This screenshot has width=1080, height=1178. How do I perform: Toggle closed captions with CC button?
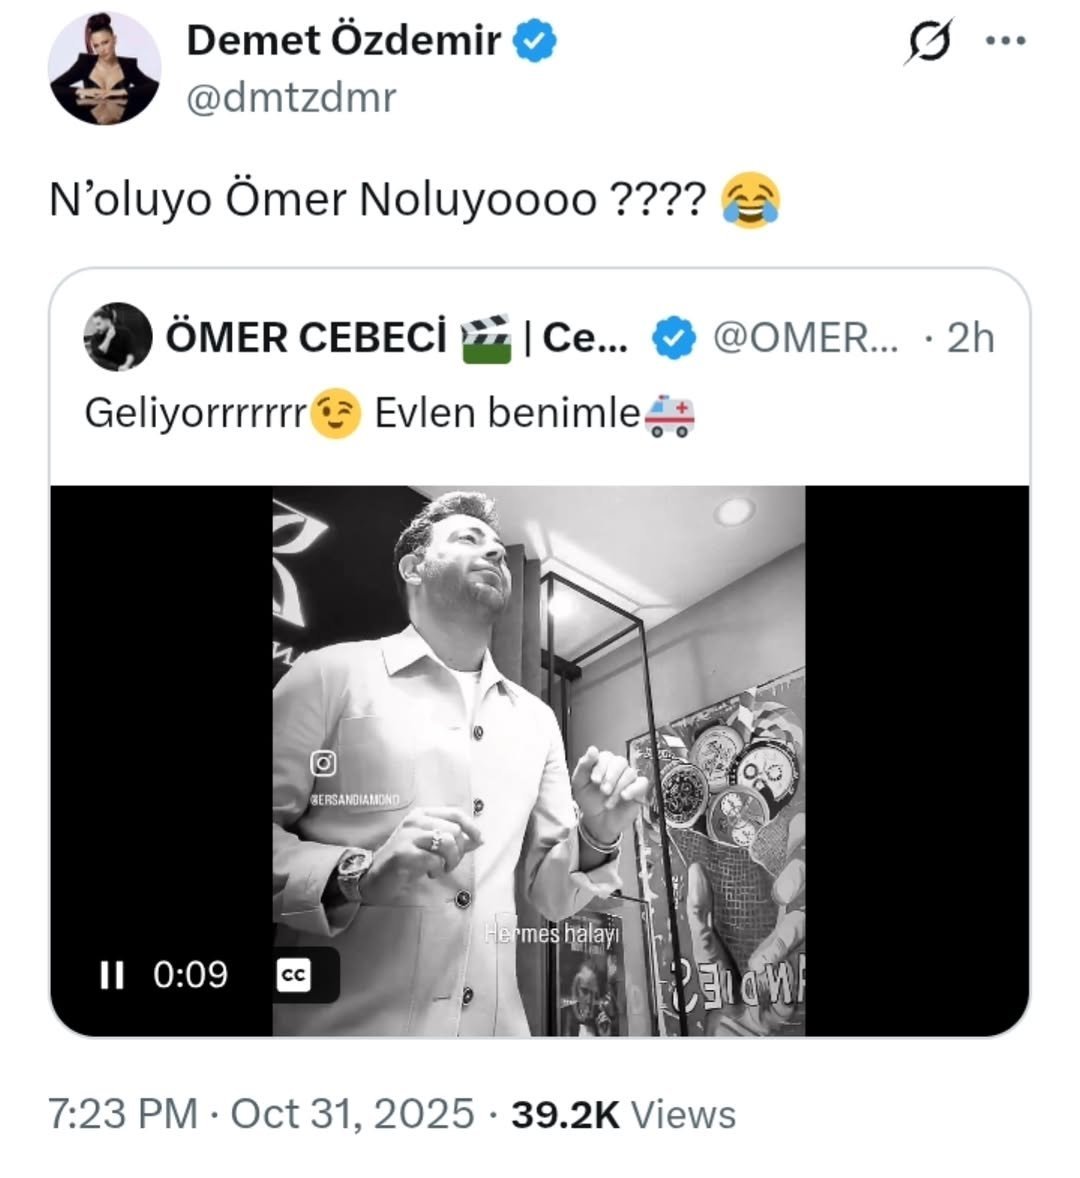[x=293, y=975]
